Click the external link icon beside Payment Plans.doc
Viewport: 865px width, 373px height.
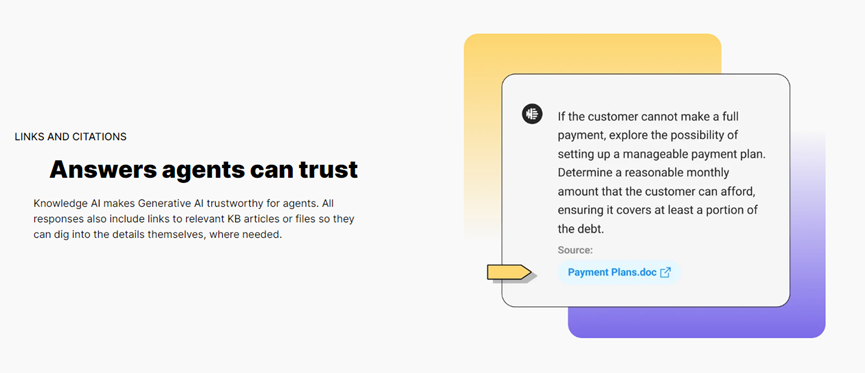666,272
